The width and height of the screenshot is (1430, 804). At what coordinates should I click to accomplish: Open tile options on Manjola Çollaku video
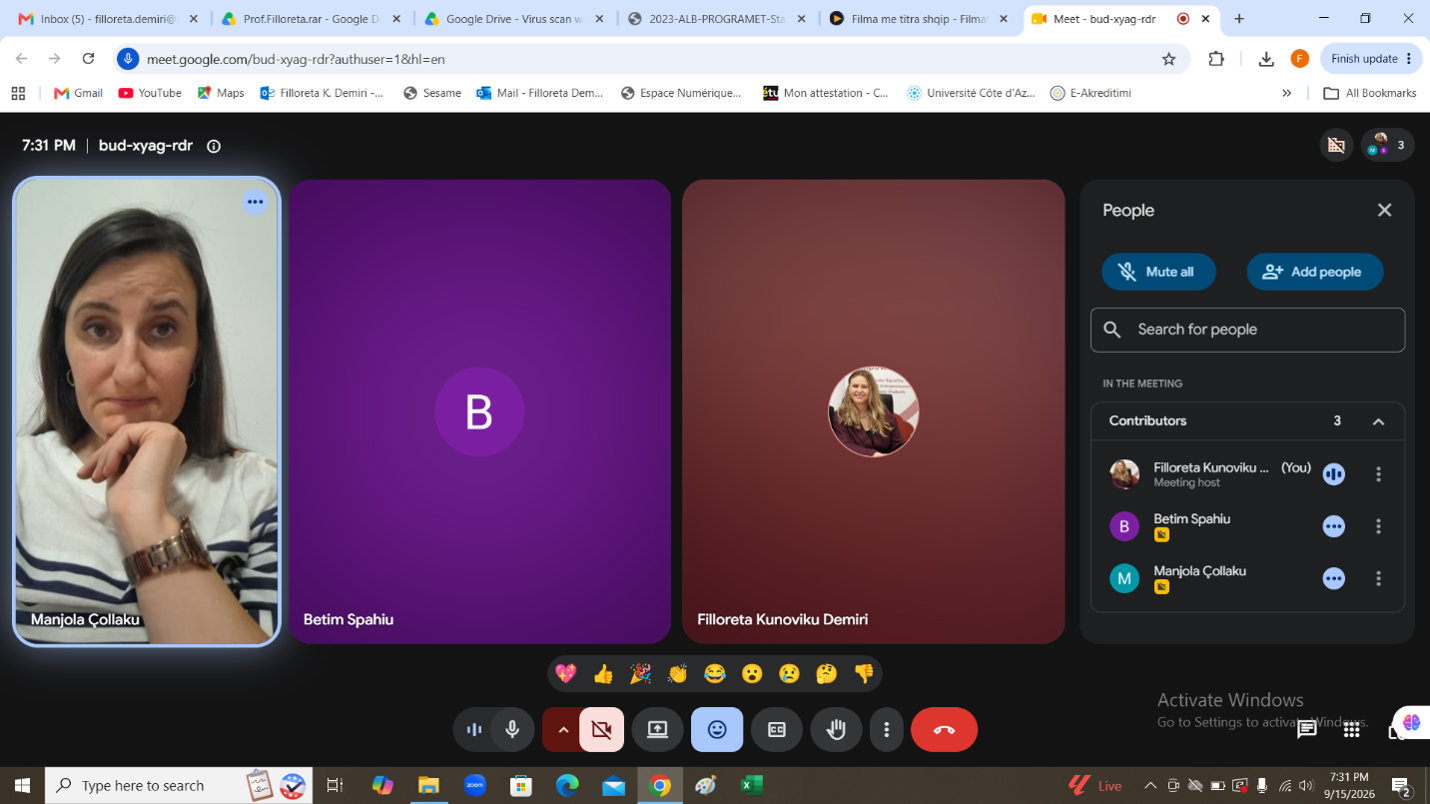point(255,202)
